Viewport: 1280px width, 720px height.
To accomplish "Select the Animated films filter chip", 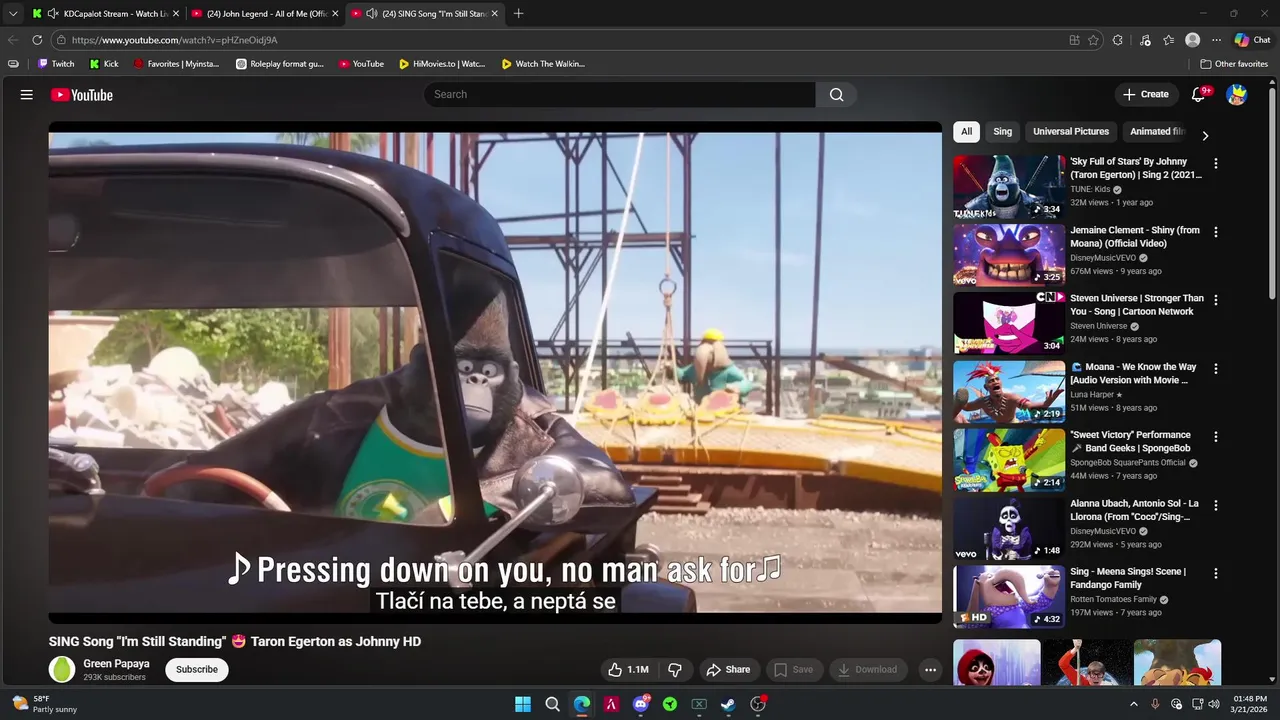I will click(1156, 132).
